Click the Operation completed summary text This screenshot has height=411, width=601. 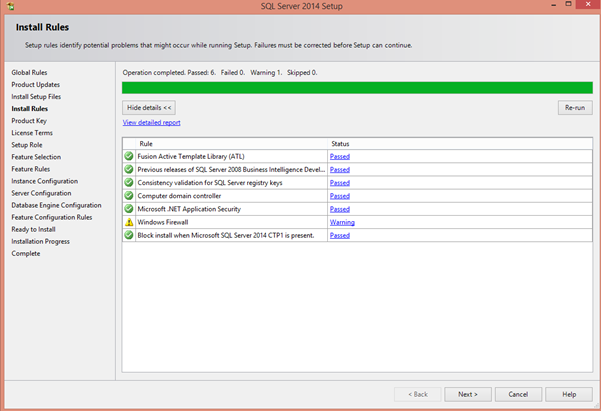220,72
